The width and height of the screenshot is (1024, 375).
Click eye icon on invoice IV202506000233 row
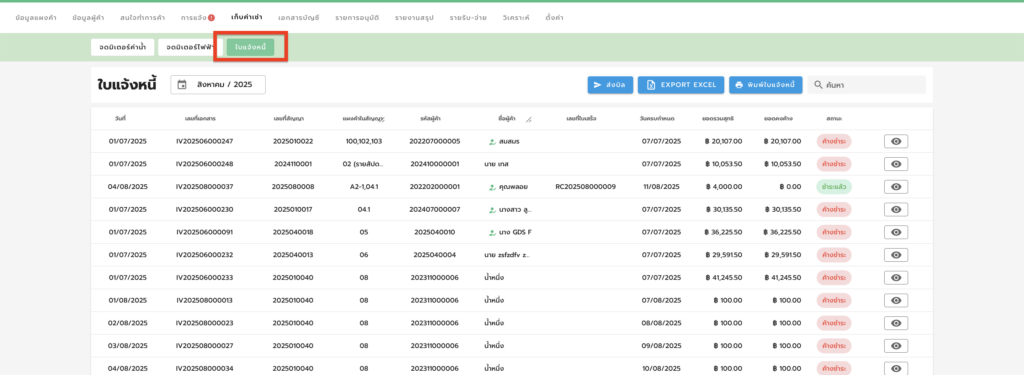click(896, 278)
